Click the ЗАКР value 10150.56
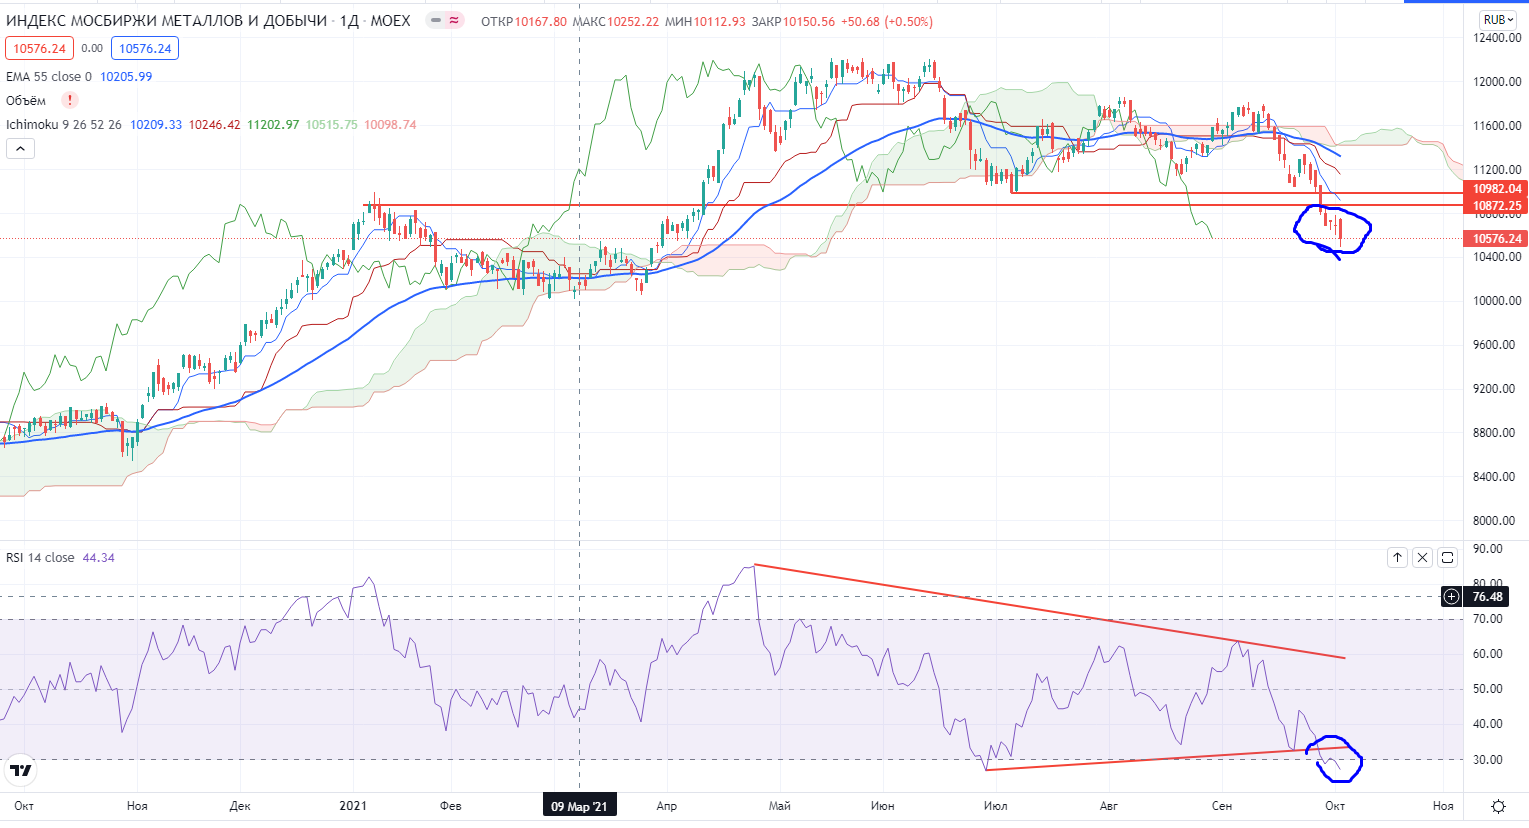Image resolution: width=1529 pixels, height=828 pixels. point(809,22)
